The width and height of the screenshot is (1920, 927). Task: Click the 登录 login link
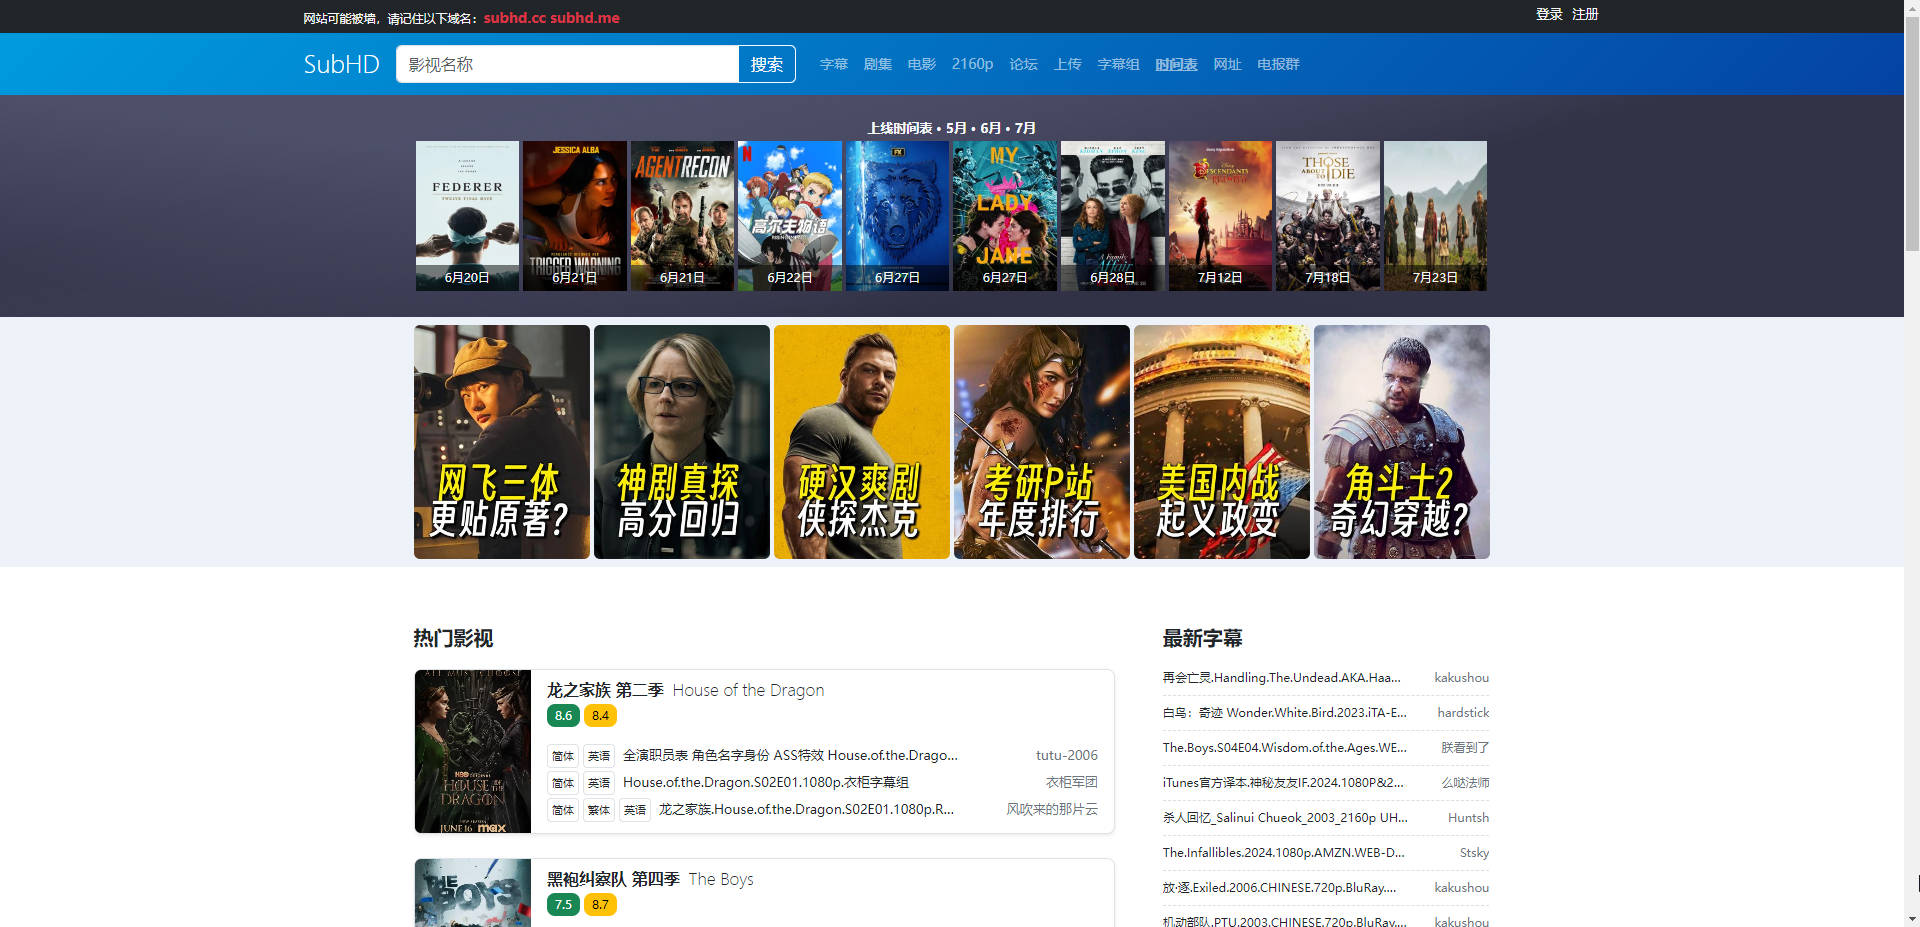point(1548,14)
